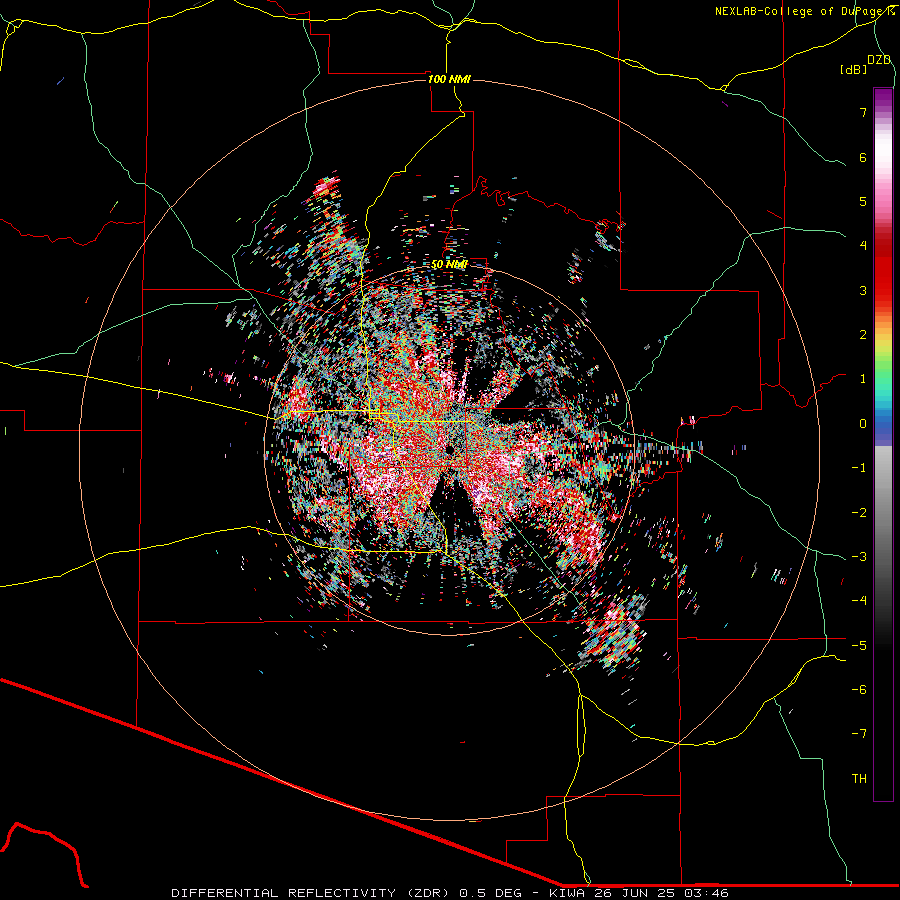Click the "6" tick label on color scale
This screenshot has height=900, width=900.
tap(863, 157)
